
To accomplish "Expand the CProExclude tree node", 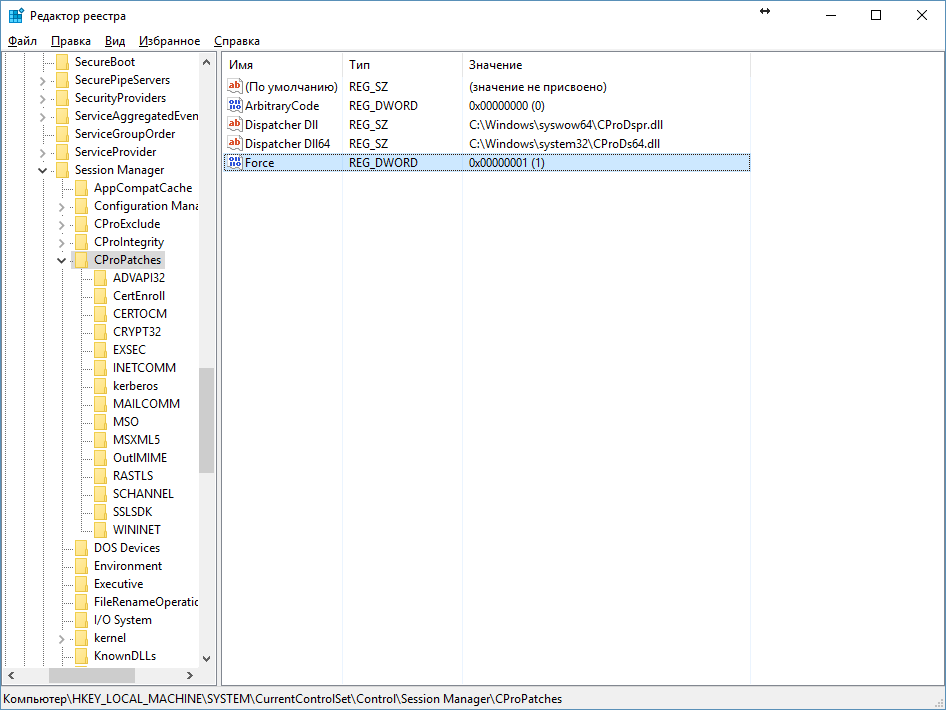I will pyautogui.click(x=62, y=224).
